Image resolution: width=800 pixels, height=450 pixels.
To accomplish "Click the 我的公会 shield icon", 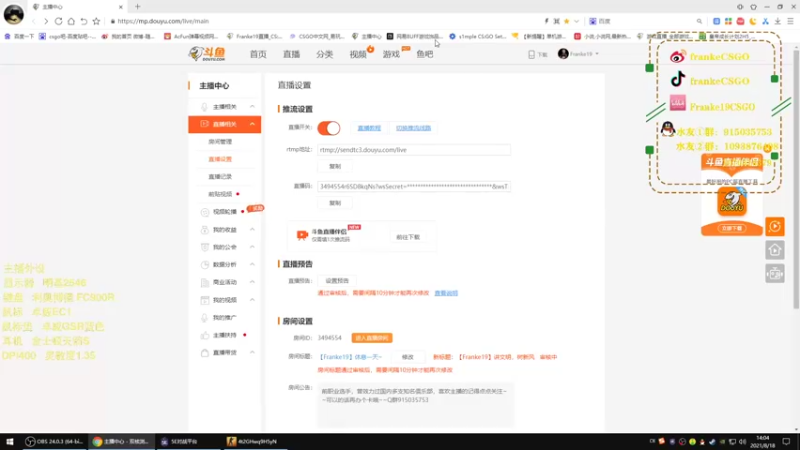I will tap(205, 247).
